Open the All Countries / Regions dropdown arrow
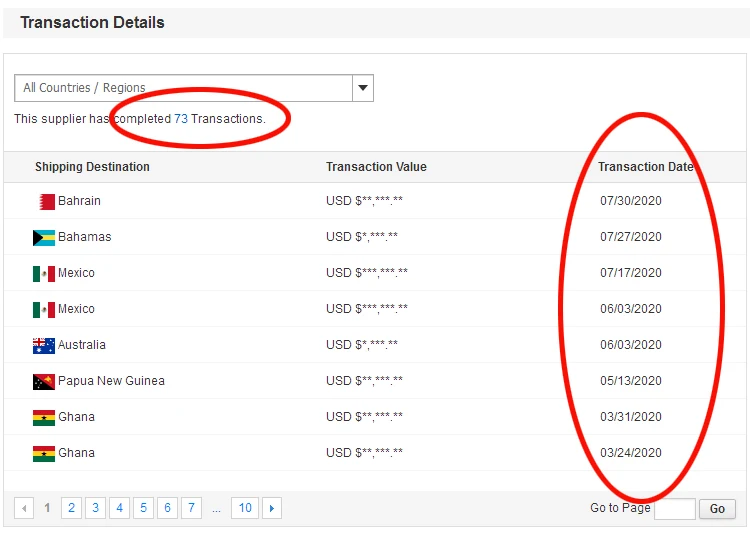The image size is (750, 540). pyautogui.click(x=363, y=88)
